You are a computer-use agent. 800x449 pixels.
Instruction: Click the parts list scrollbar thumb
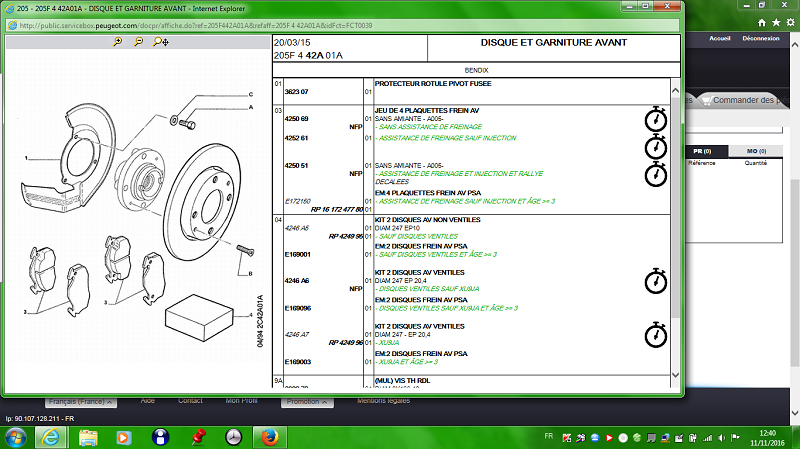point(676,207)
